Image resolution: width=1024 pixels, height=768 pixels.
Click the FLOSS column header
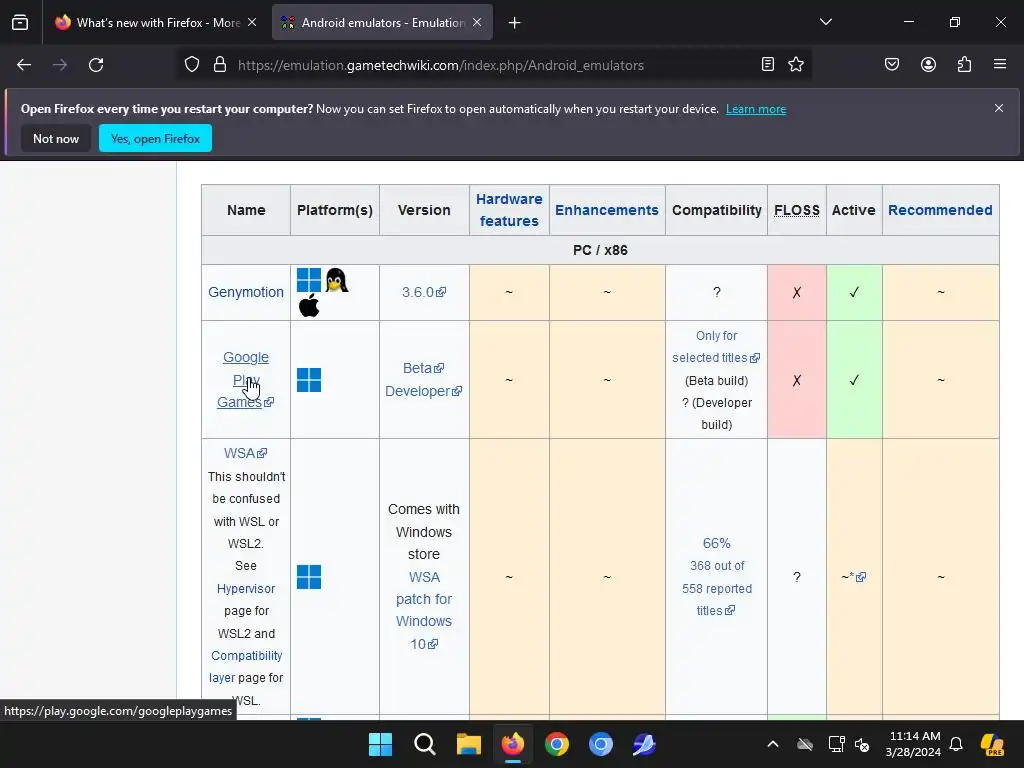click(796, 210)
